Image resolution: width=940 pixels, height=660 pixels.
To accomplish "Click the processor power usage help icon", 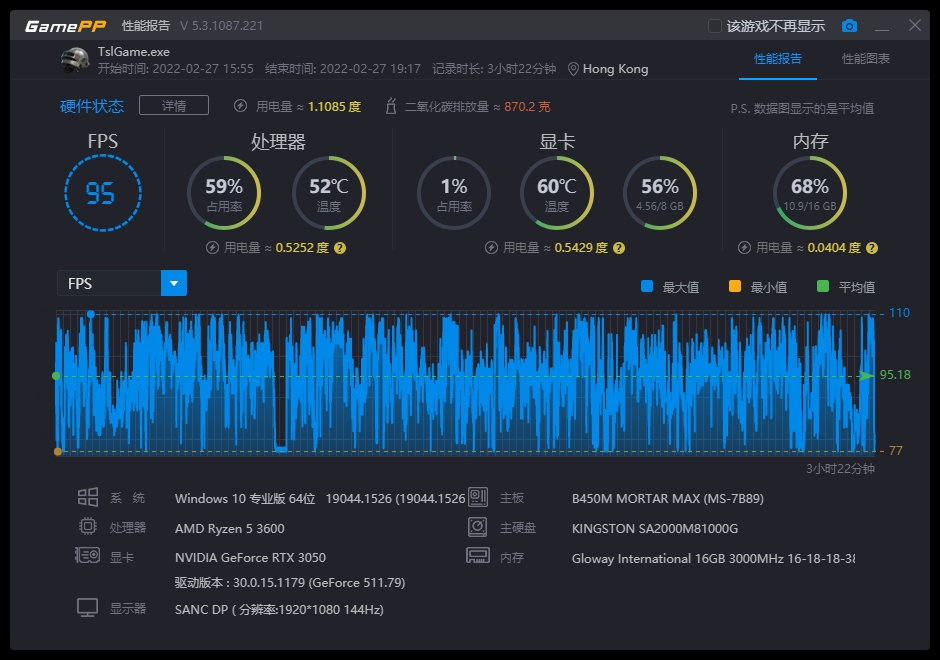I will coord(340,248).
